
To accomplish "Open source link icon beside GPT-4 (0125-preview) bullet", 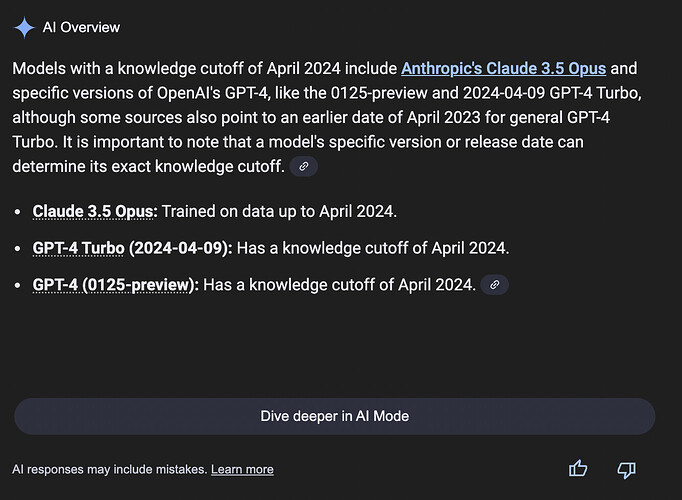I will pyautogui.click(x=495, y=285).
